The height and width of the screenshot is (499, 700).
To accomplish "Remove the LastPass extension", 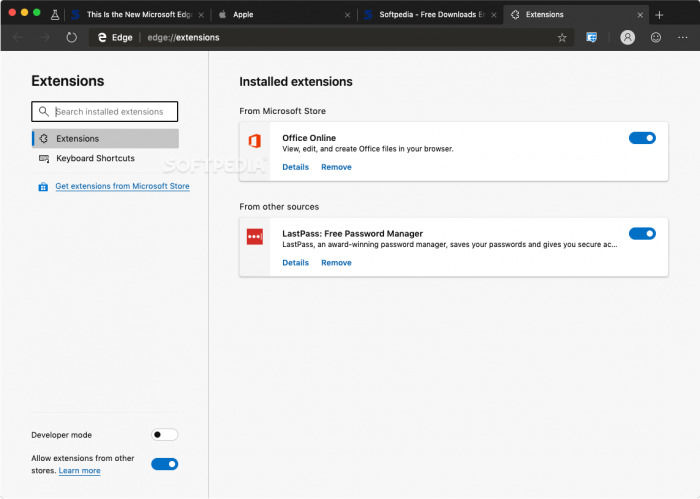I will [x=336, y=263].
